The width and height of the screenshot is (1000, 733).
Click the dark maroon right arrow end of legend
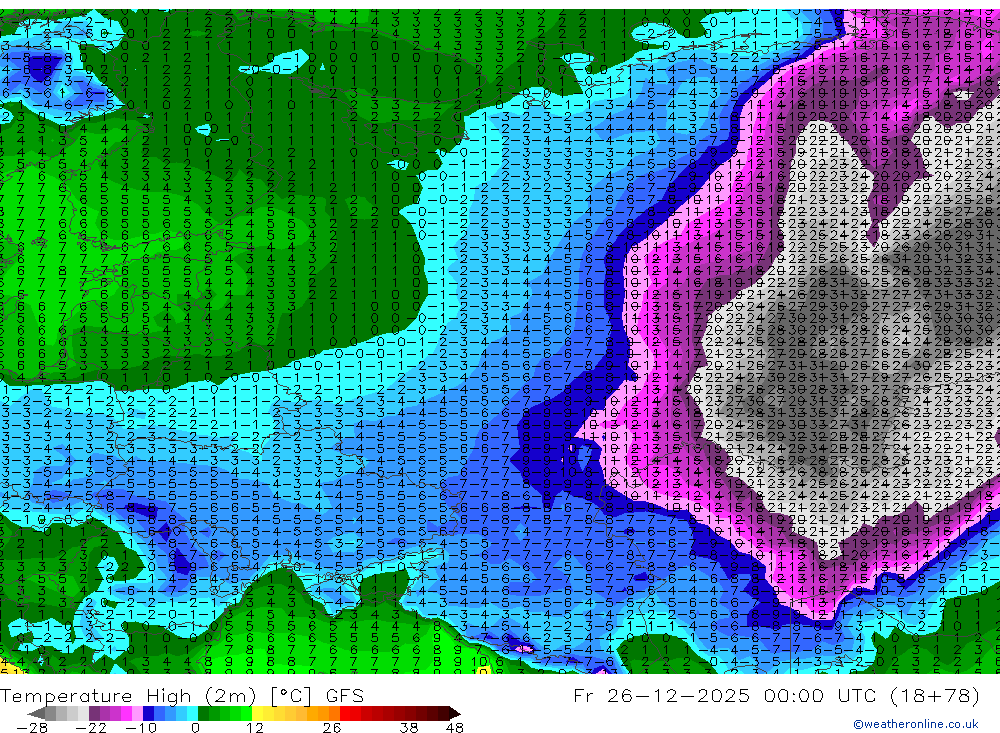point(455,713)
